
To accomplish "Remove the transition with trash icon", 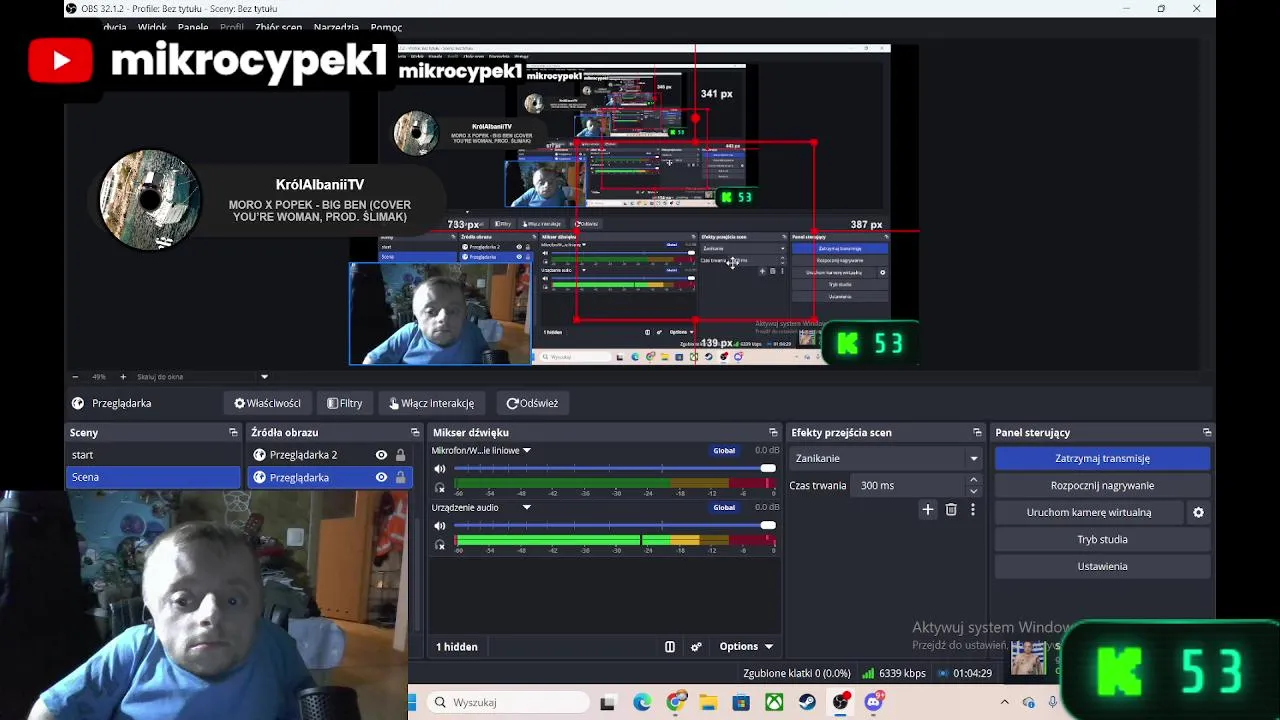I will coord(951,510).
